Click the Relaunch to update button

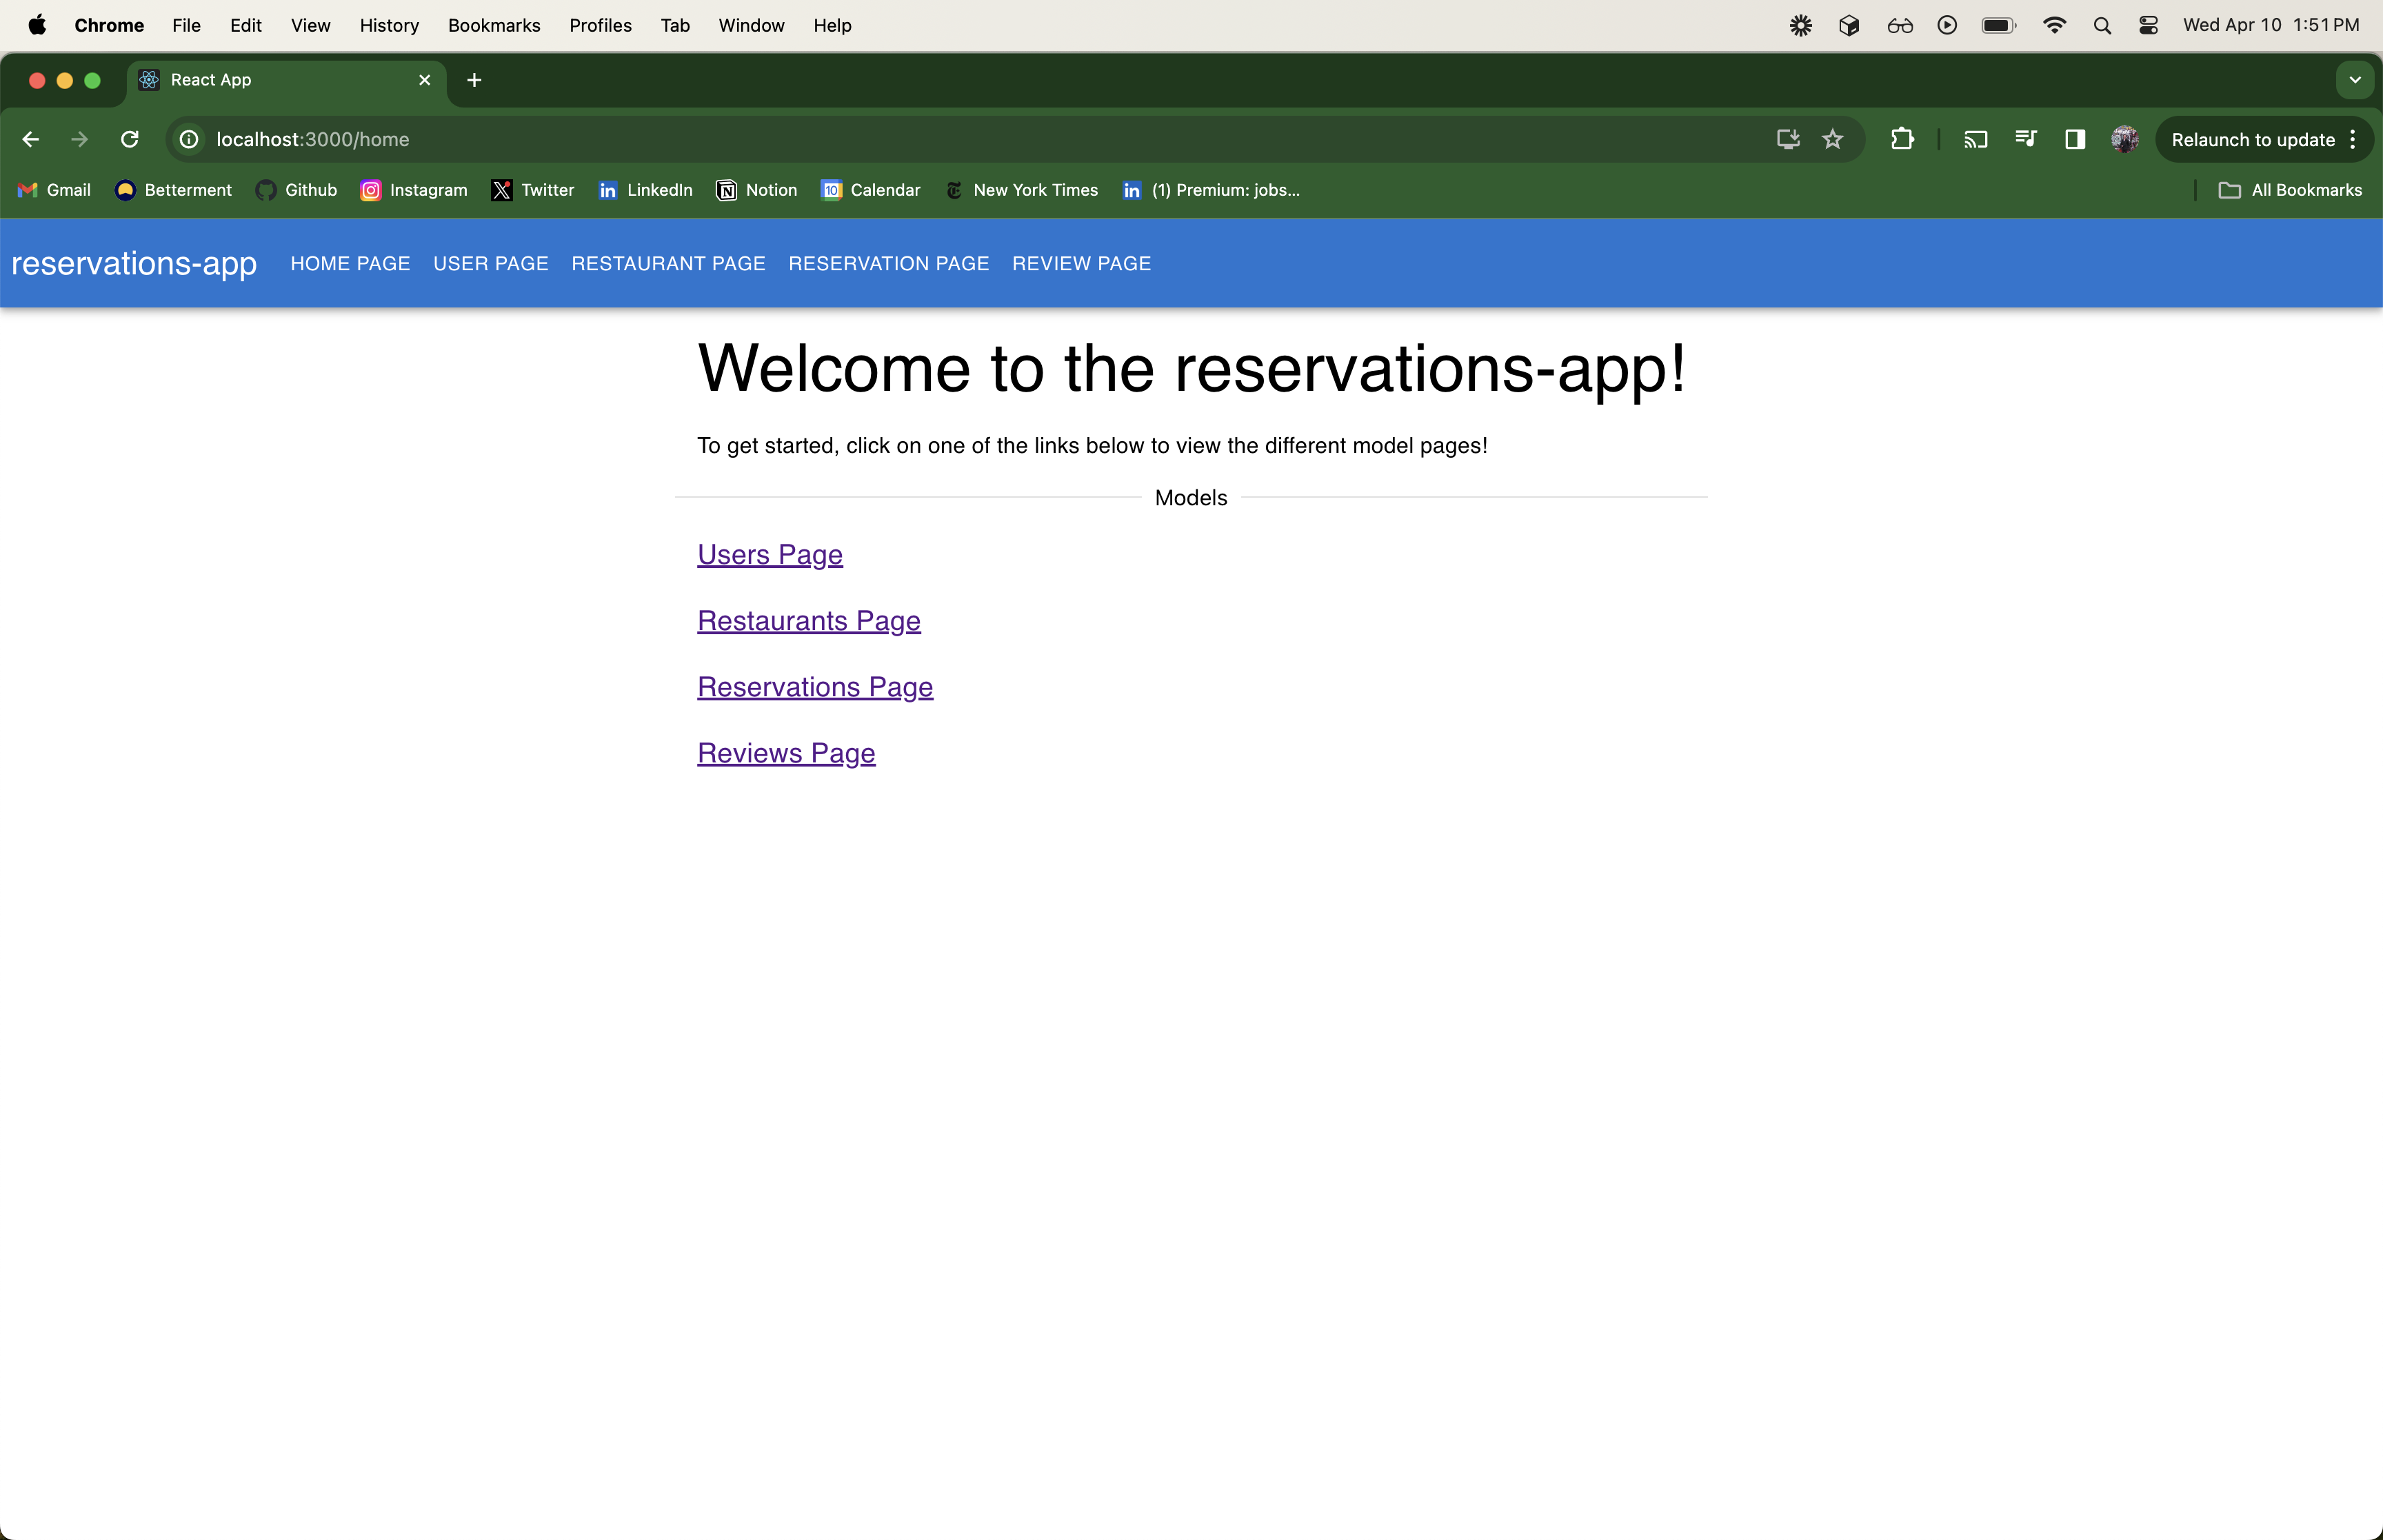(x=2252, y=139)
